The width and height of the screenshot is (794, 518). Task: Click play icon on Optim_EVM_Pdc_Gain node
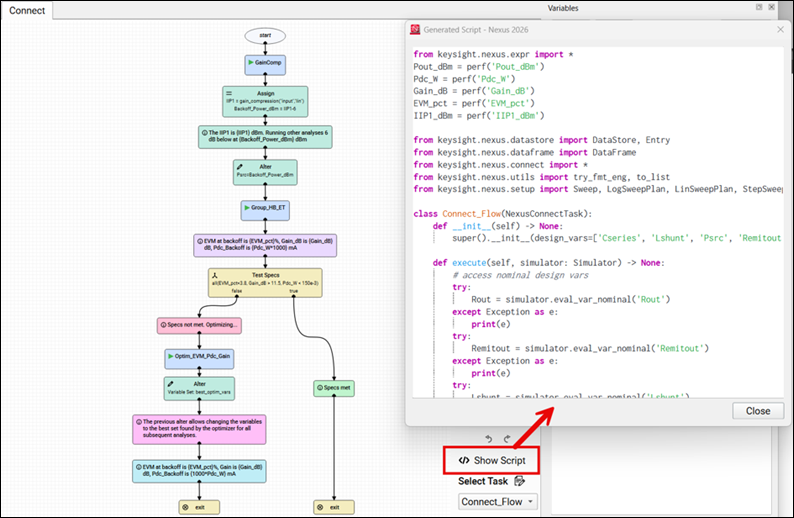coord(171,356)
